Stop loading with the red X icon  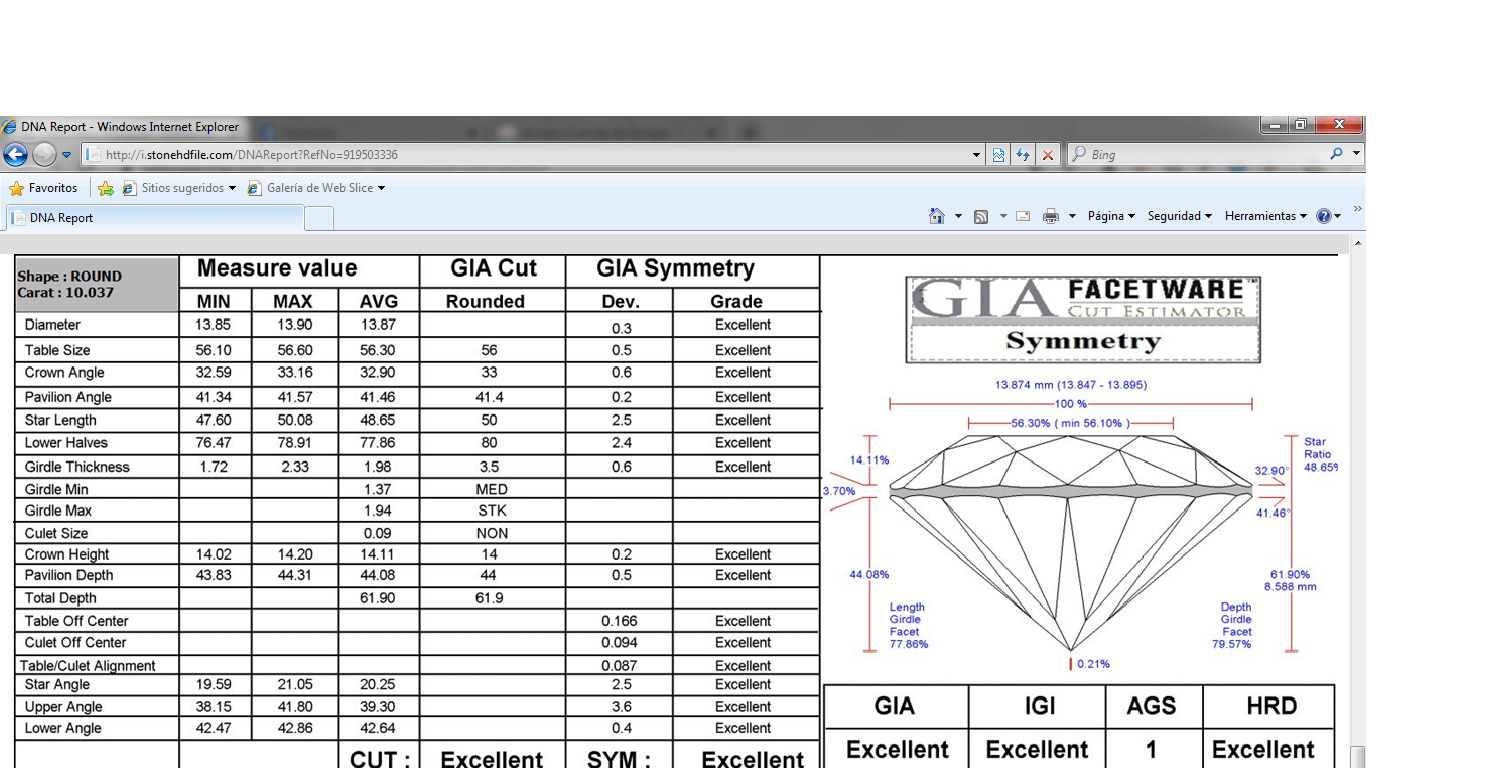[1048, 155]
